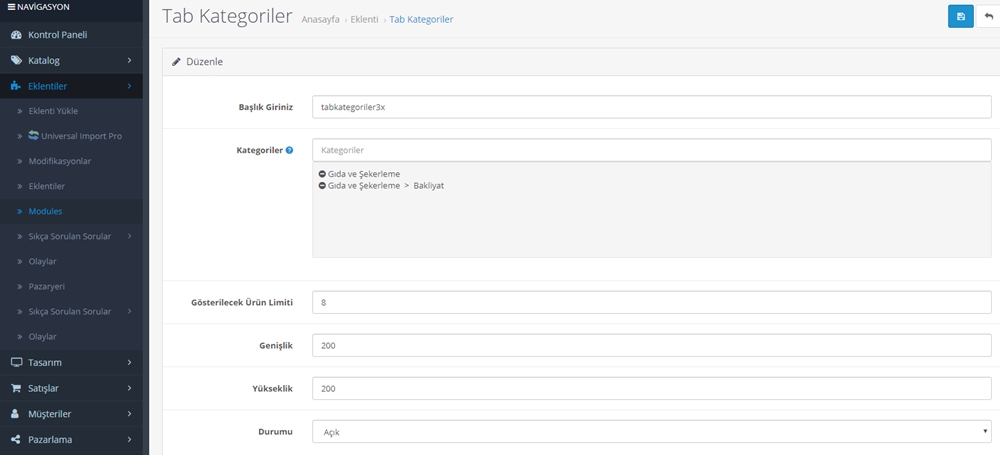Focus the Kategoriler search input

pos(651,150)
